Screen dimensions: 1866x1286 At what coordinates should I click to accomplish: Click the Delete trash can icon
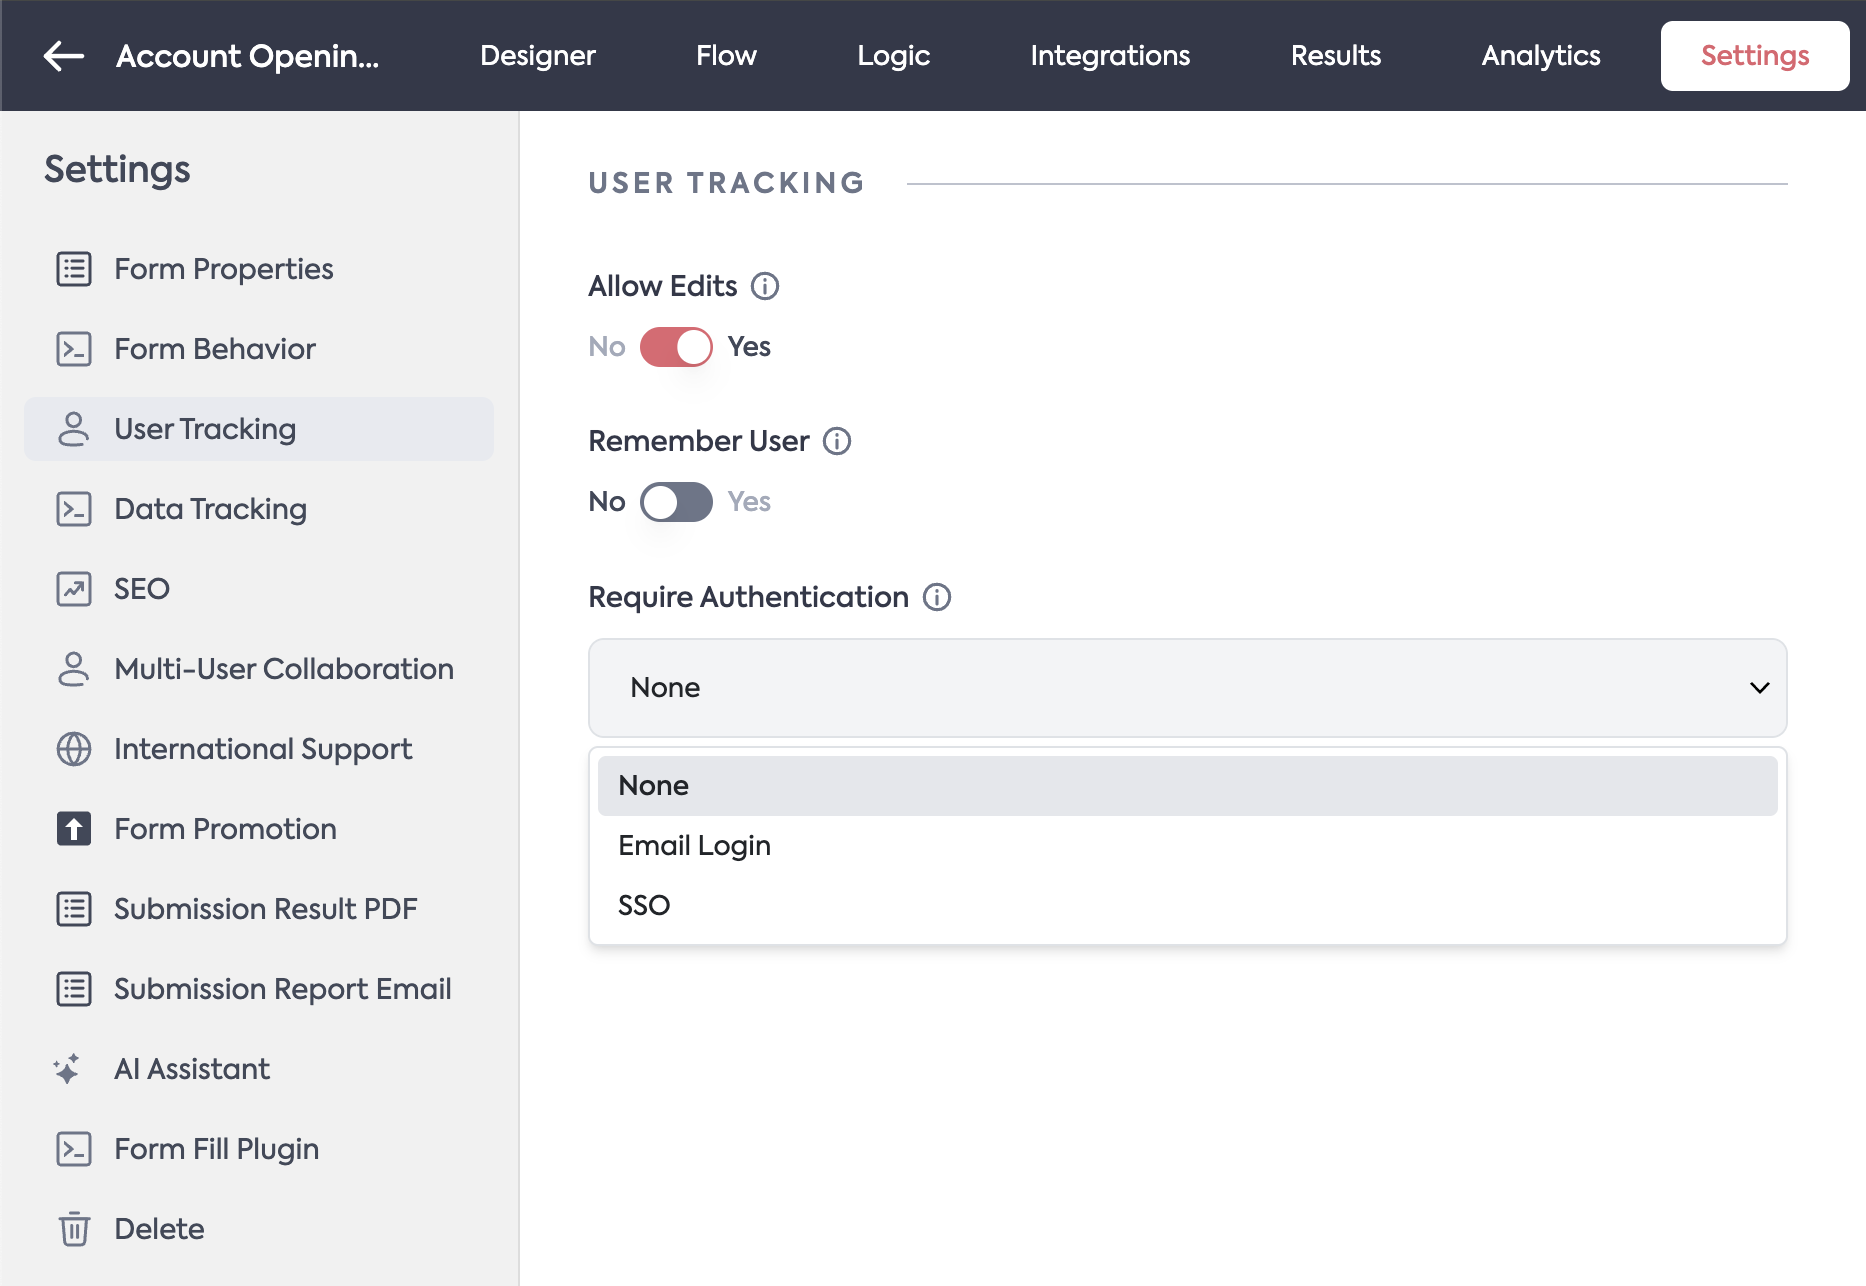[x=74, y=1229]
